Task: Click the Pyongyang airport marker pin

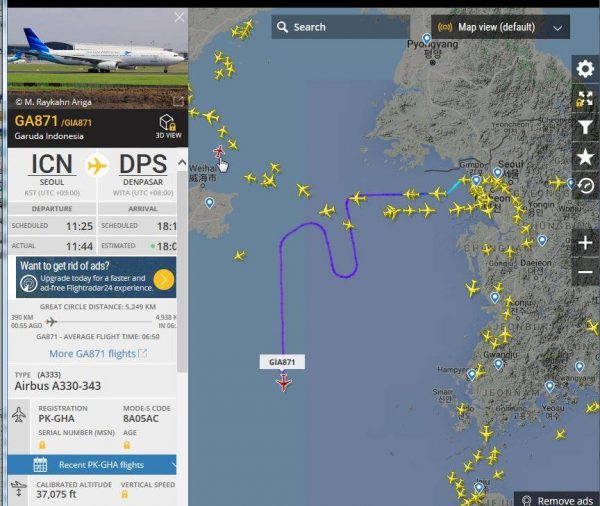Action: click(x=426, y=39)
